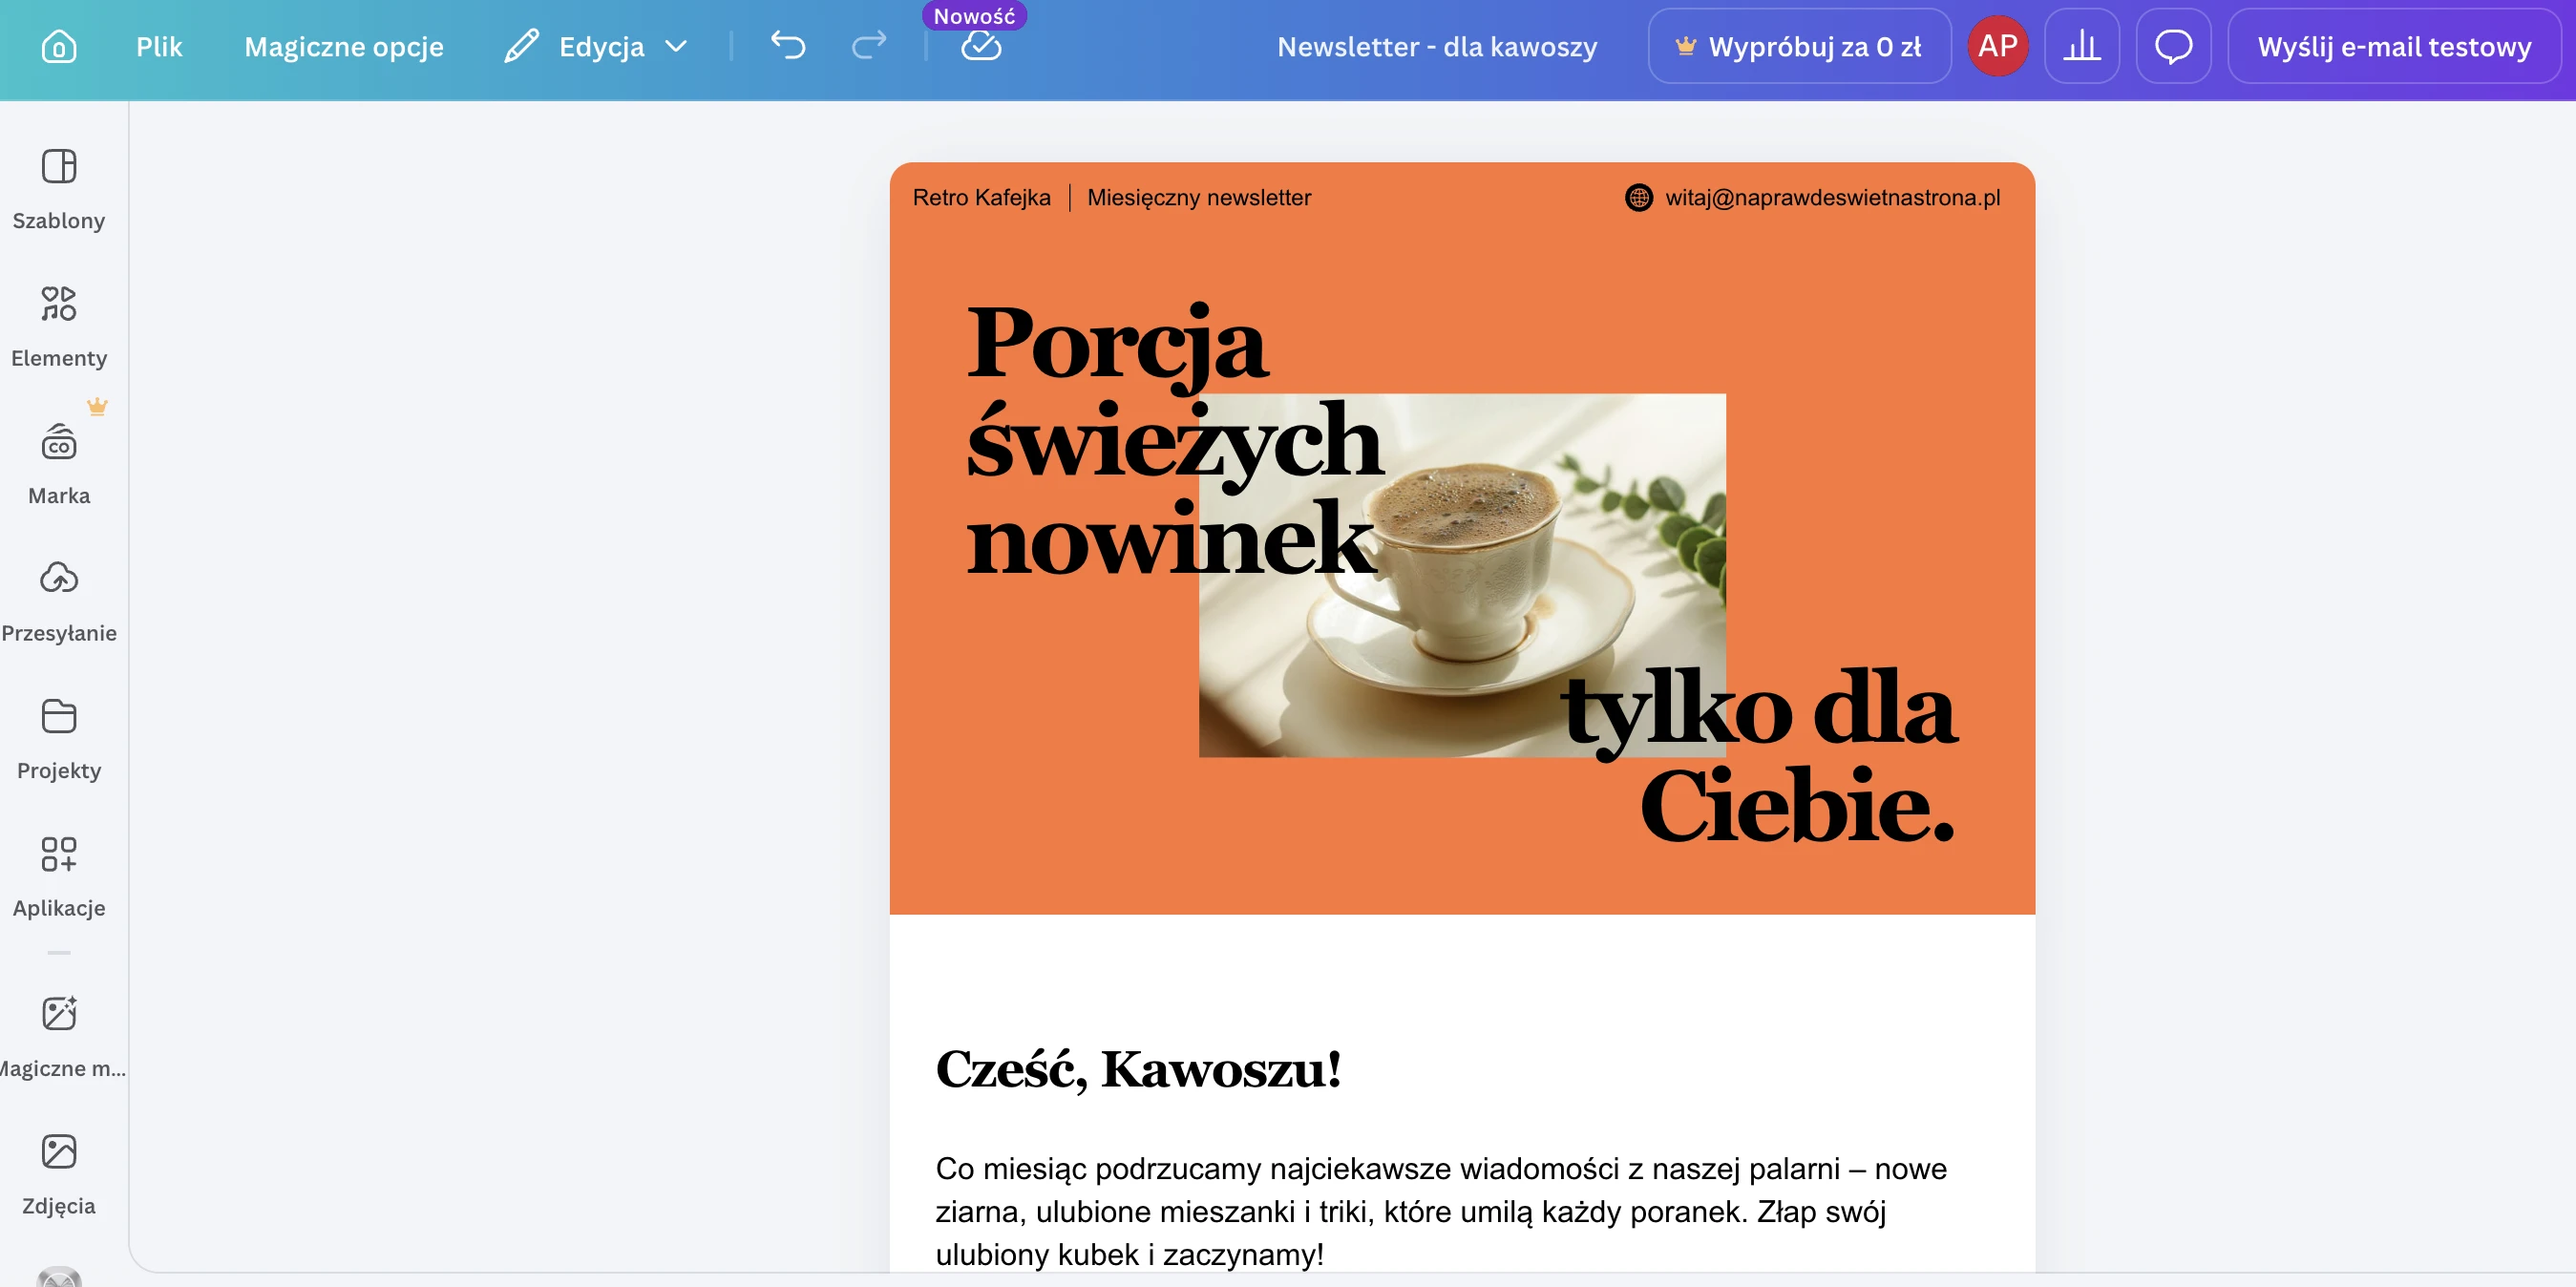Open the Aplikacje panel
The height and width of the screenshot is (1287, 2576).
(59, 877)
